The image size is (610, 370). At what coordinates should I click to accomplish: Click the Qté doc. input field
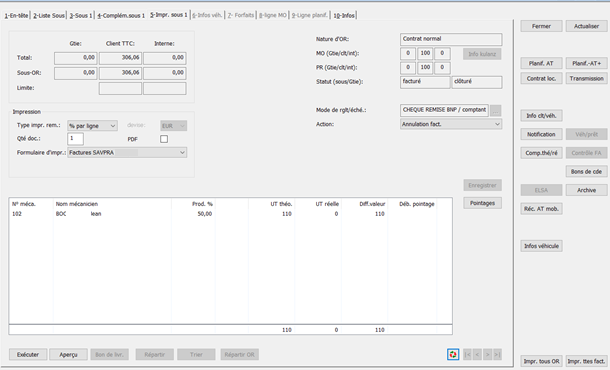tap(75, 139)
